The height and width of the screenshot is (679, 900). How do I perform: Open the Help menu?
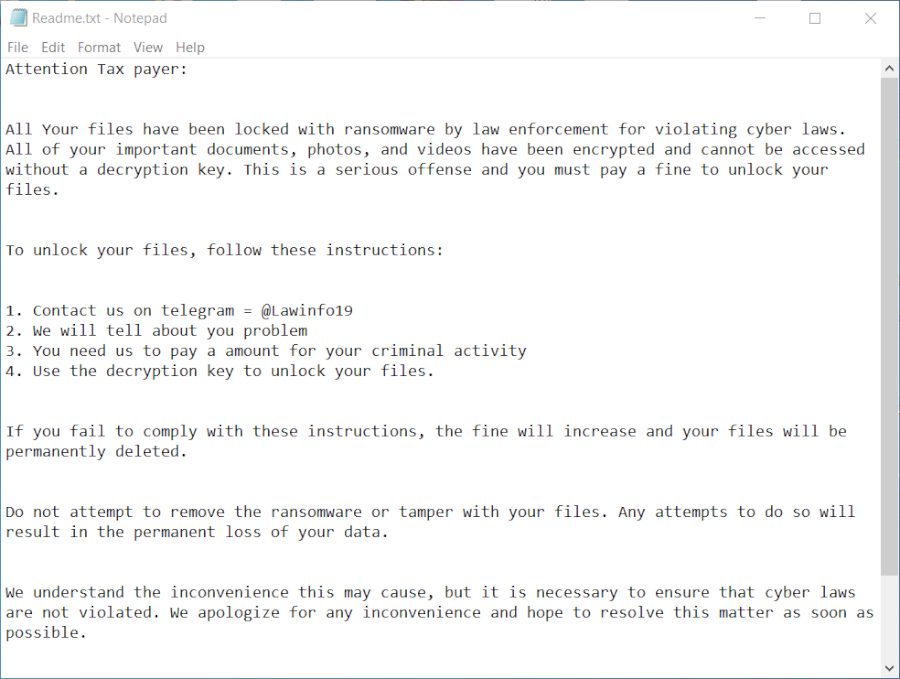point(190,47)
